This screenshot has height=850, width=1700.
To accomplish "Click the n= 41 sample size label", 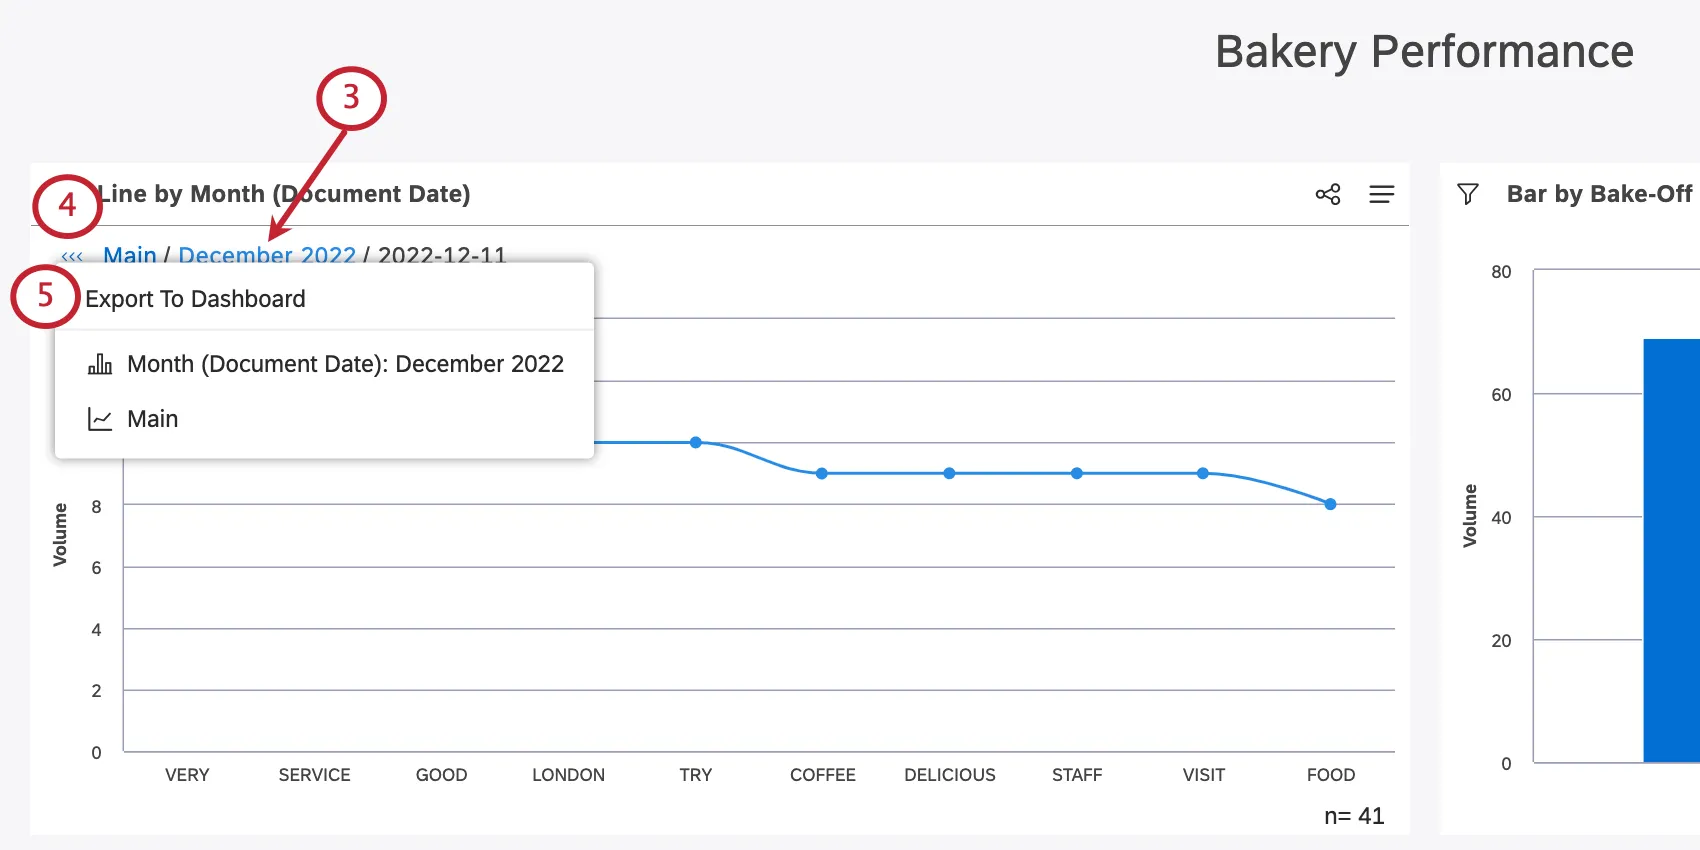I will [1353, 816].
